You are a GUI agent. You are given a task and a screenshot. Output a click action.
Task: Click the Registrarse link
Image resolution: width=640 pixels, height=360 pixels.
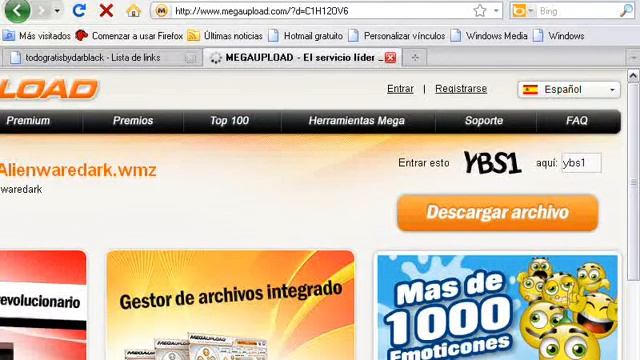coord(461,89)
